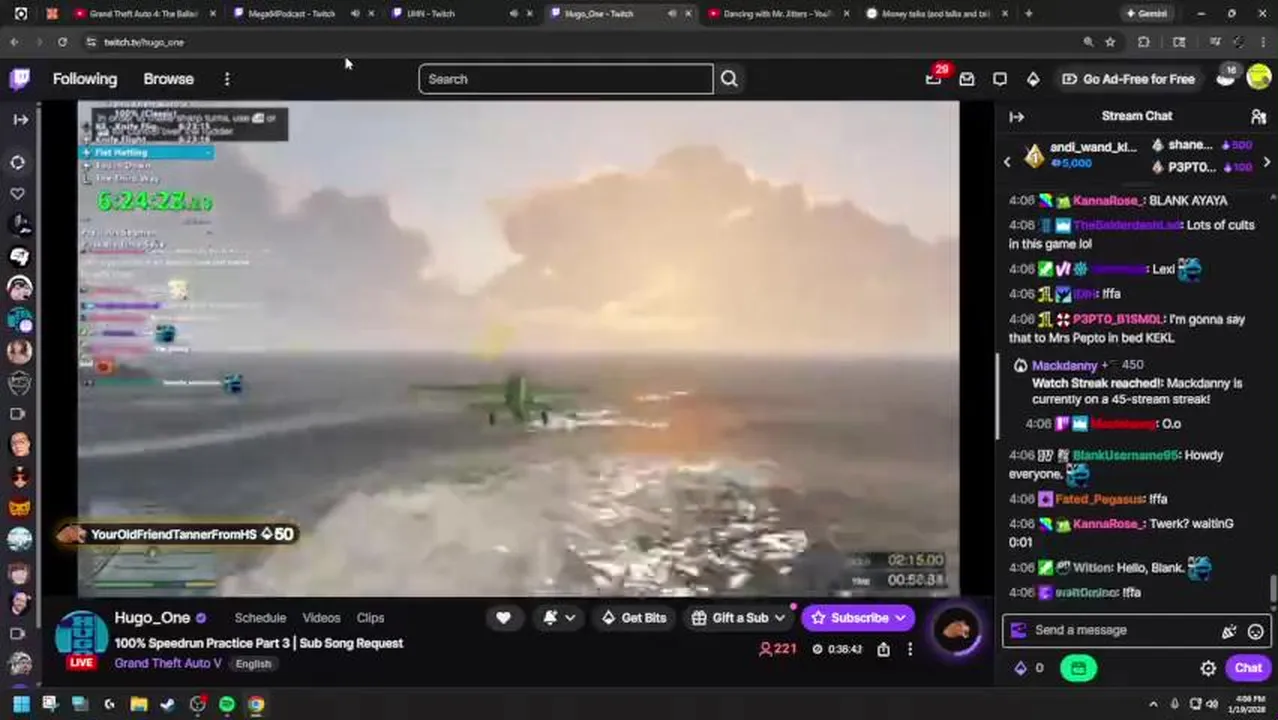Share the stream via share icon
Image resolution: width=1278 pixels, height=720 pixels.
(883, 649)
